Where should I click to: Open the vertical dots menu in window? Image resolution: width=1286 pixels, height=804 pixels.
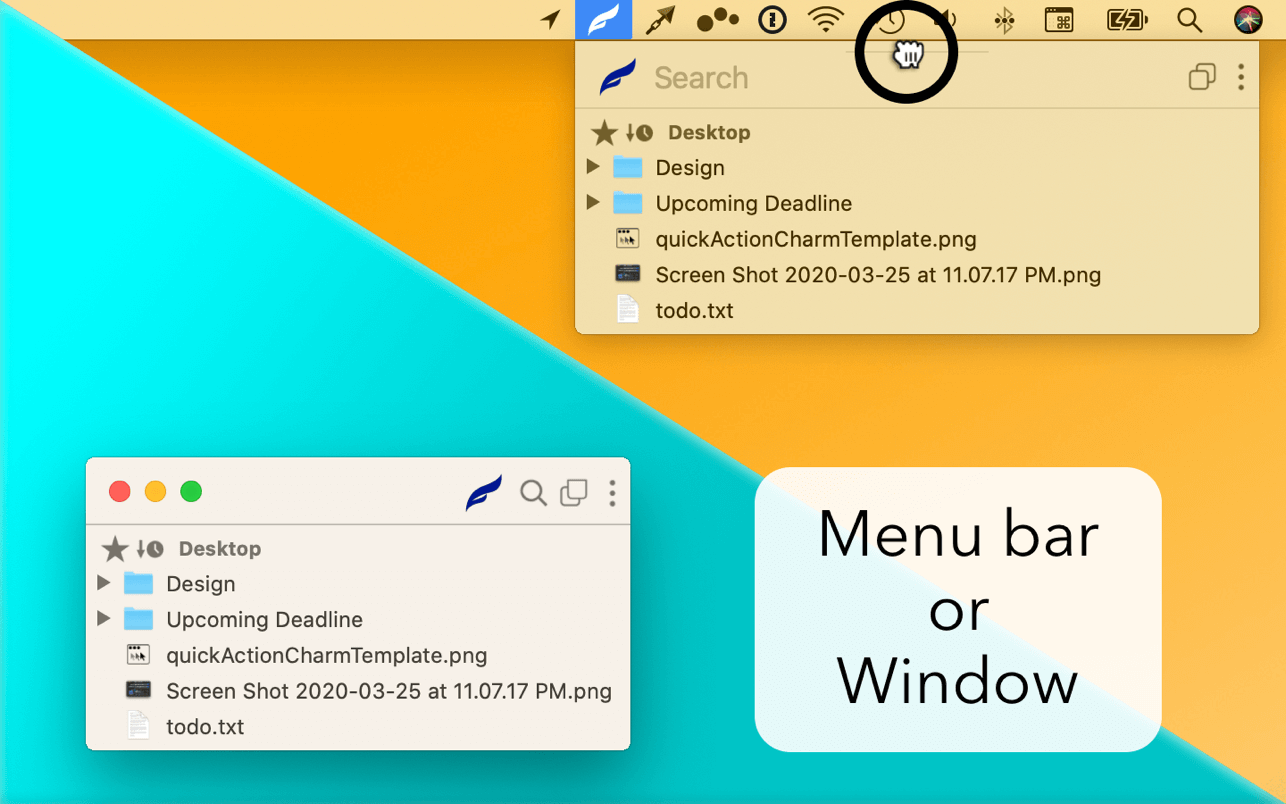(612, 492)
